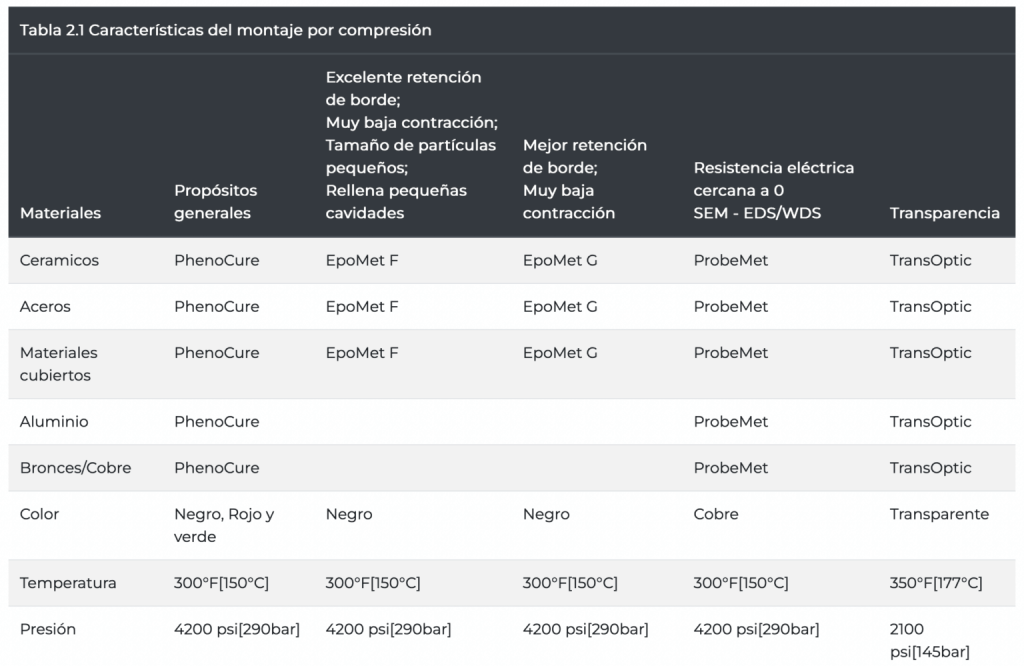
Task: Select 'EpoMet G' in the Aceros row
Action: pyautogui.click(x=560, y=306)
